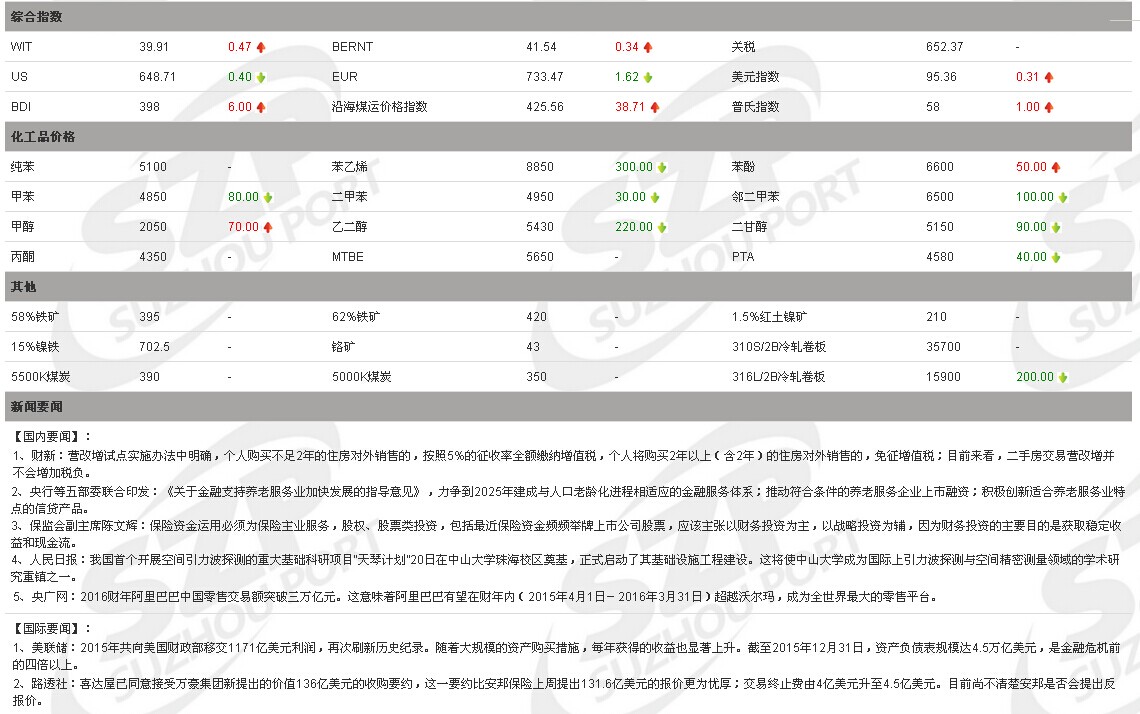Click the 美联储 international news item
1140x714 pixels.
pyautogui.click(x=566, y=656)
